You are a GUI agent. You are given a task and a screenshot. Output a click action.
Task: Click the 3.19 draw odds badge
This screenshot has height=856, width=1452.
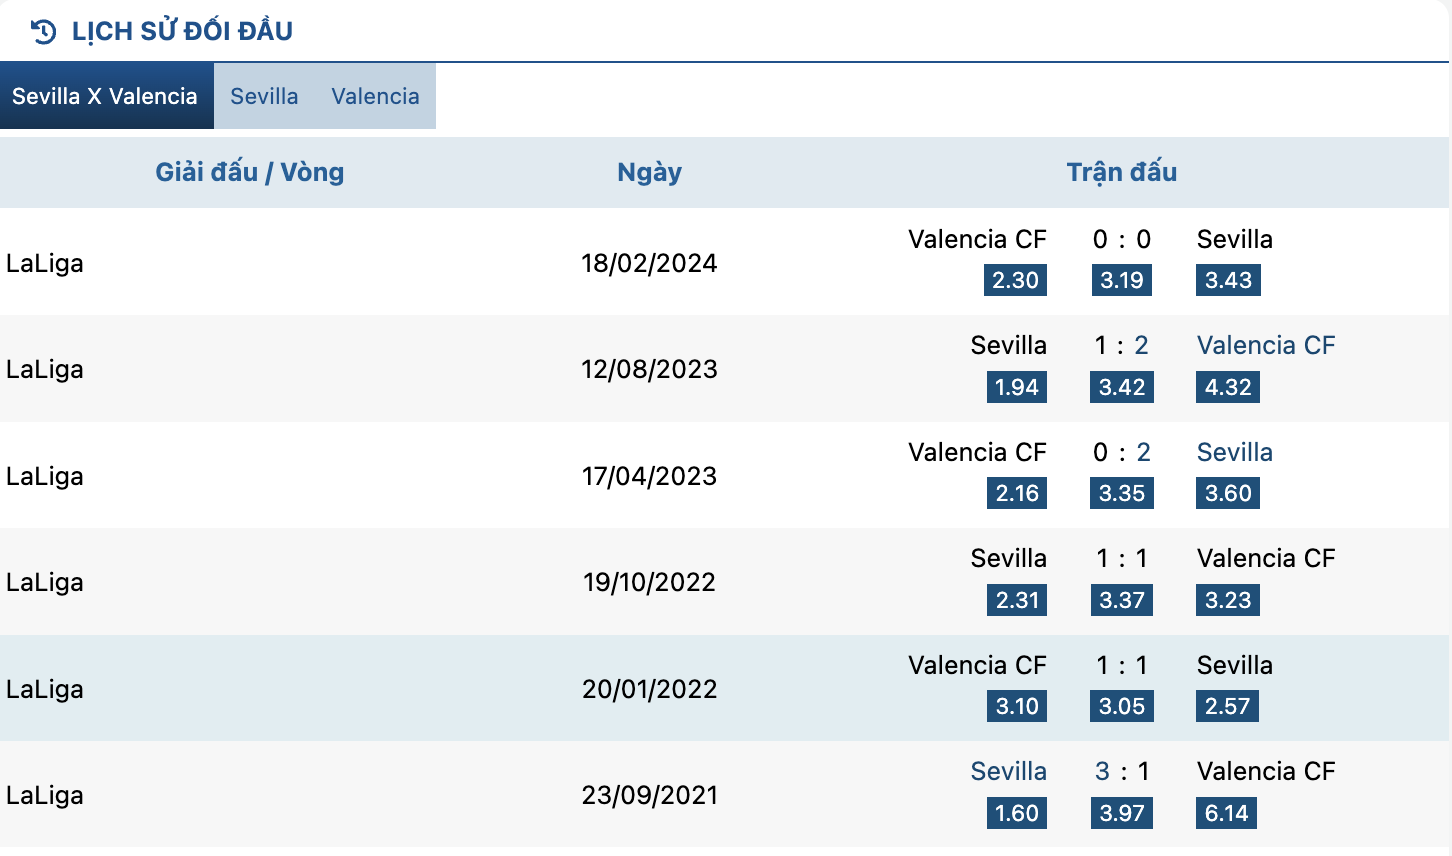(x=1121, y=280)
